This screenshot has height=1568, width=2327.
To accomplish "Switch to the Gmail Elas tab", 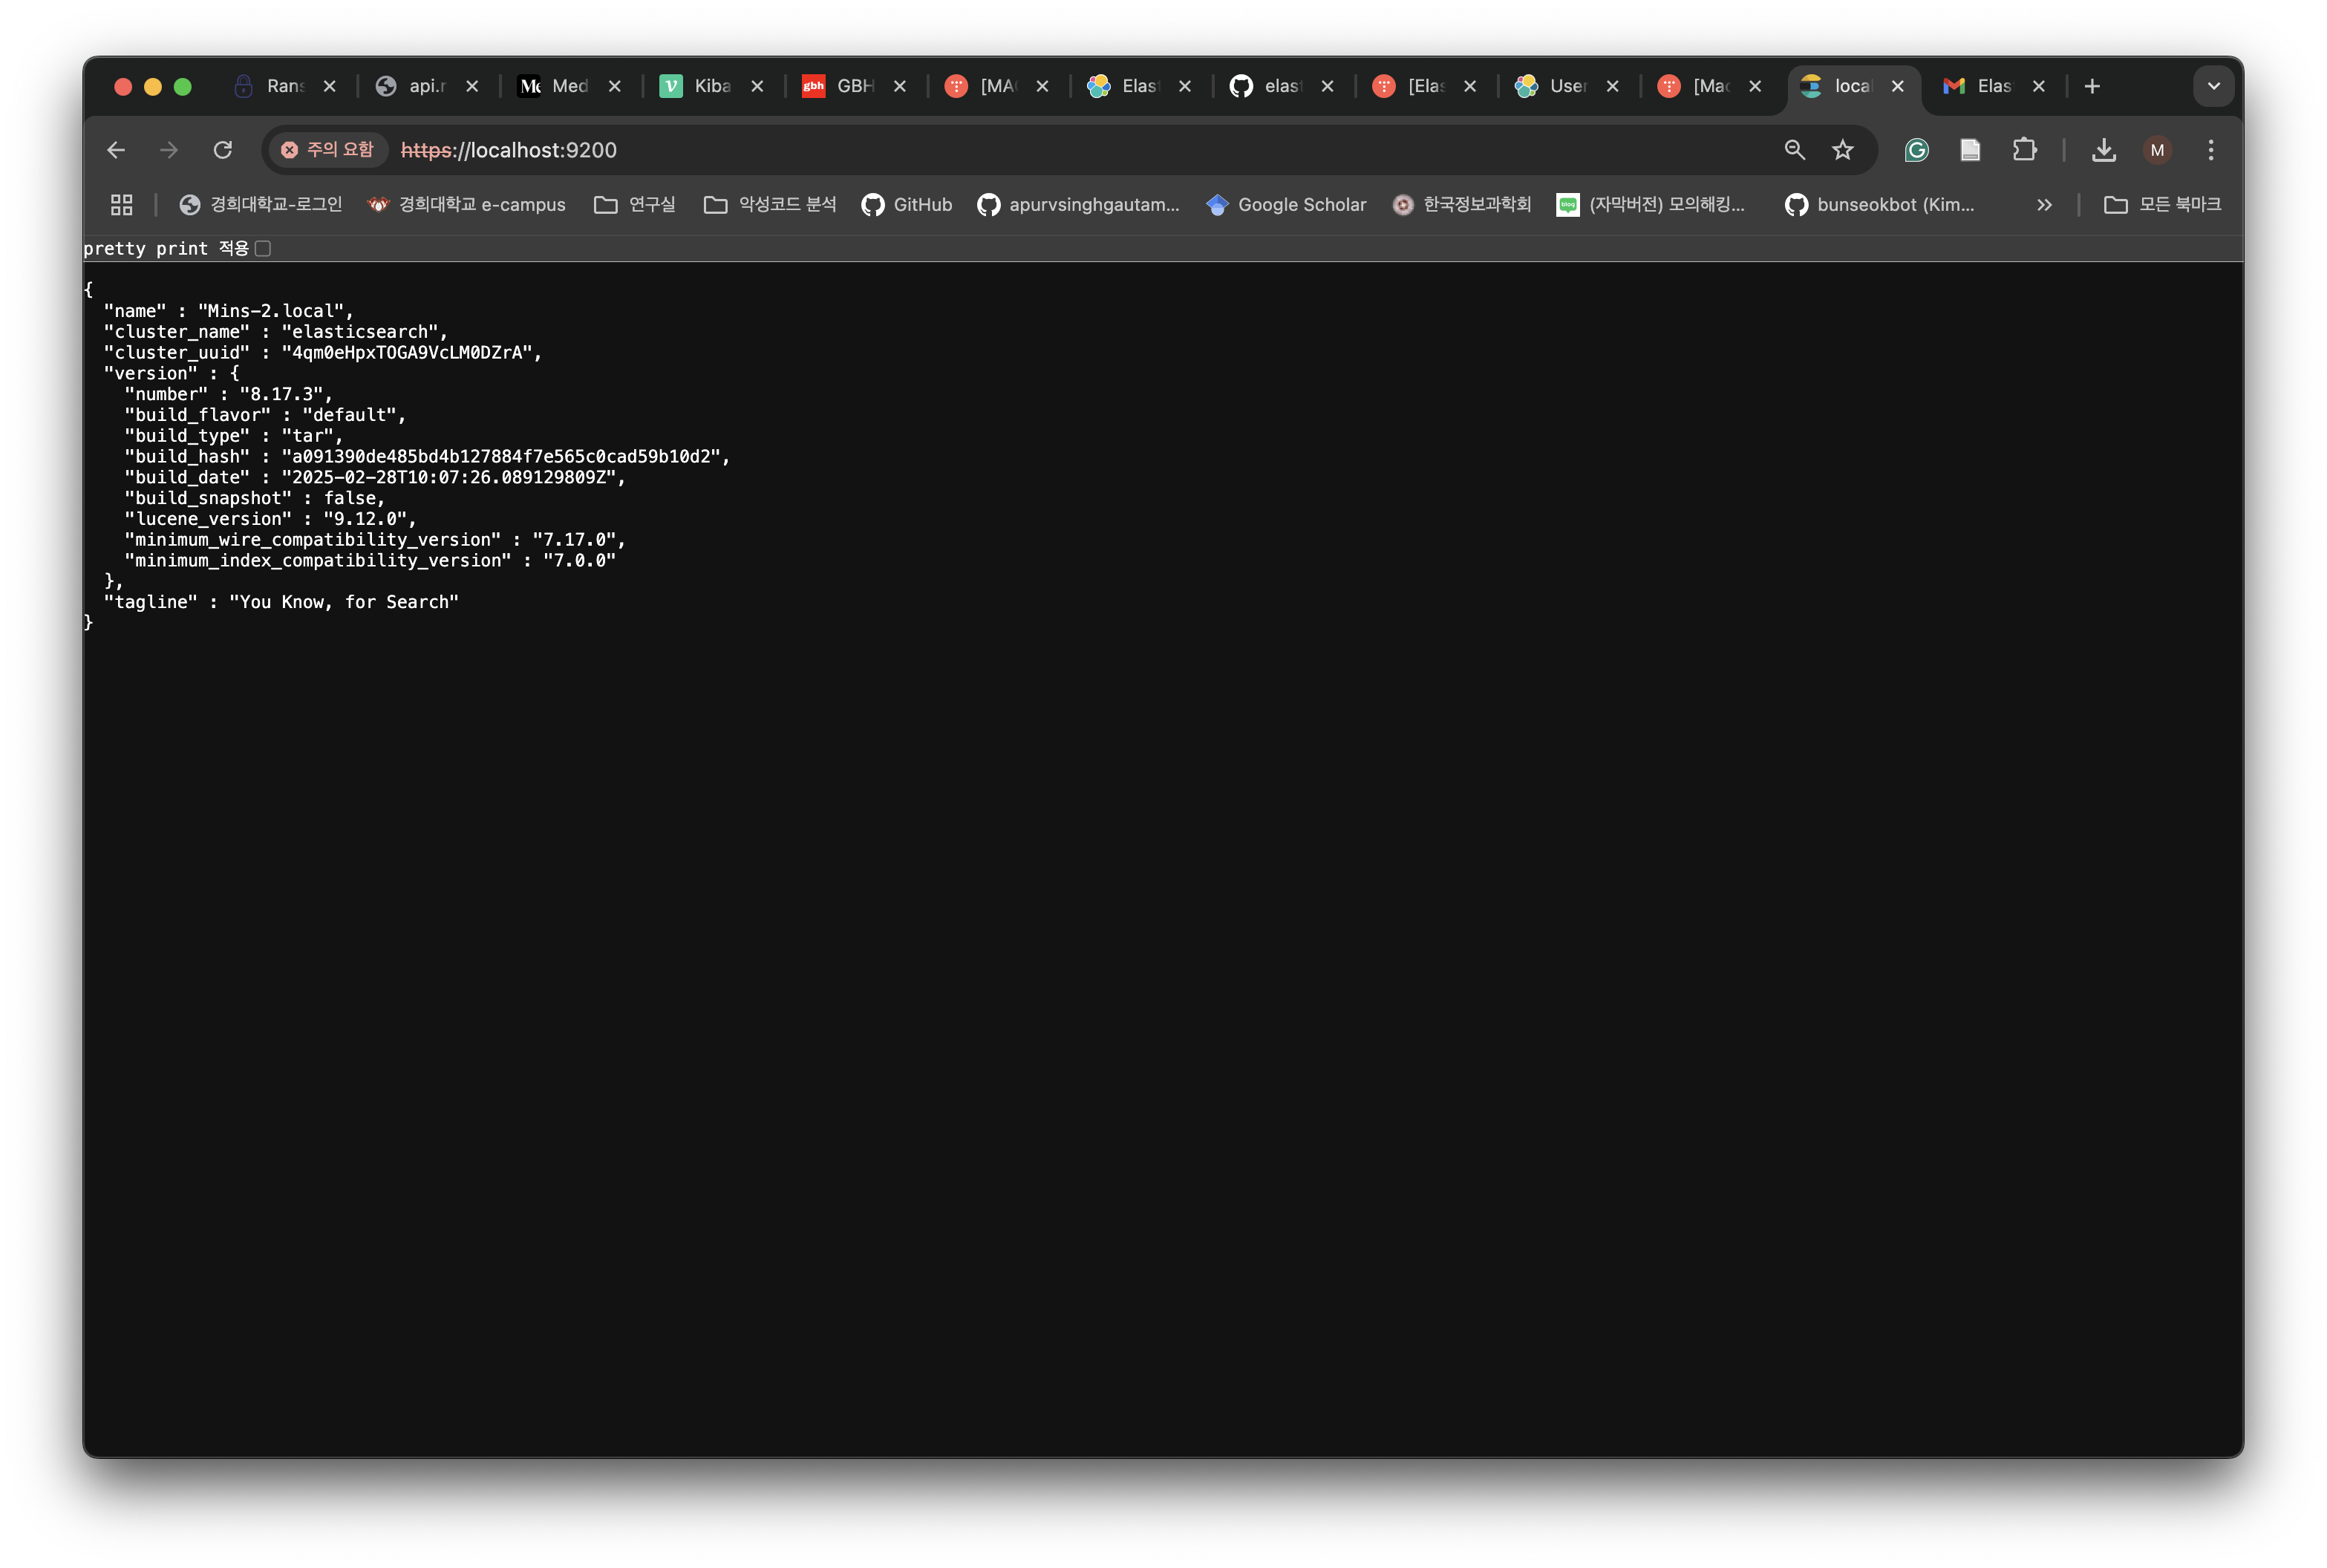I will click(x=1980, y=86).
